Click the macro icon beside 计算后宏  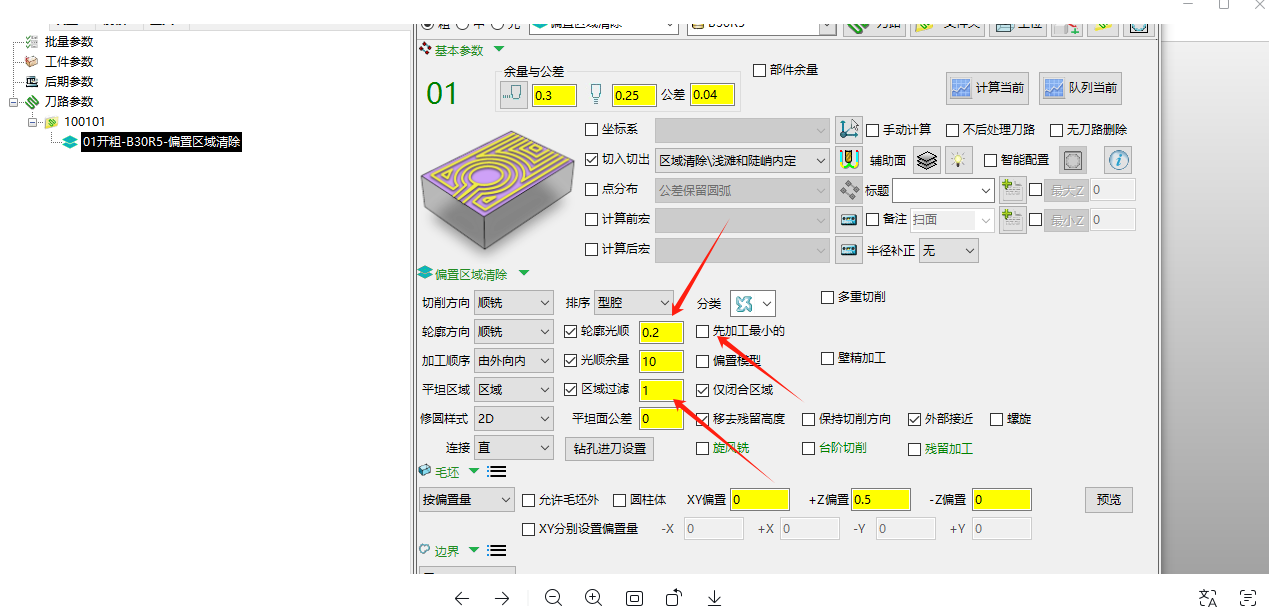[x=848, y=249]
